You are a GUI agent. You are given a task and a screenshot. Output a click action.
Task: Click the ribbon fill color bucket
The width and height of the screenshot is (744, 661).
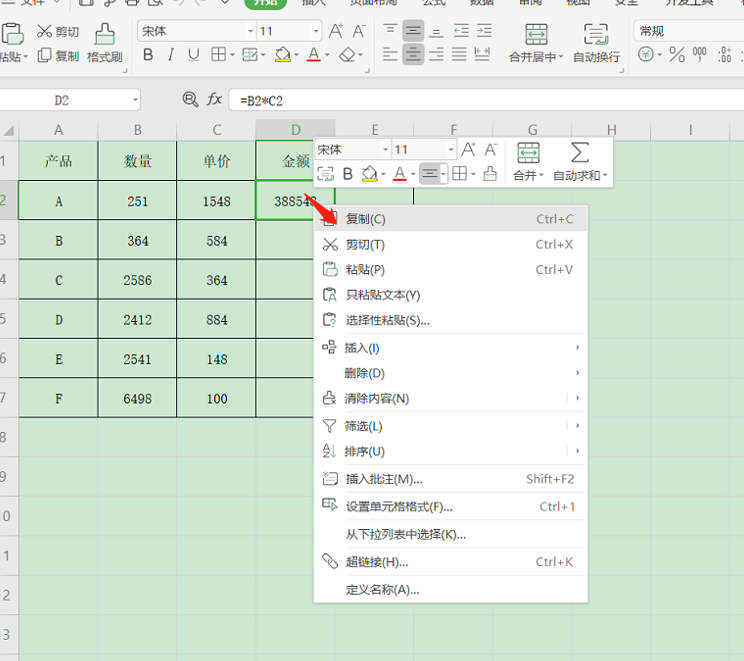(x=283, y=55)
